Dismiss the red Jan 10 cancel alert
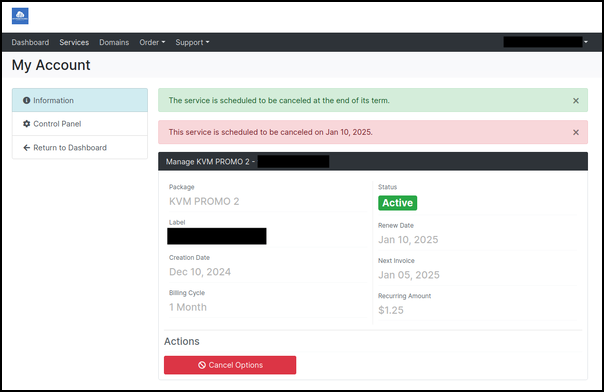604x392 pixels. (x=575, y=132)
